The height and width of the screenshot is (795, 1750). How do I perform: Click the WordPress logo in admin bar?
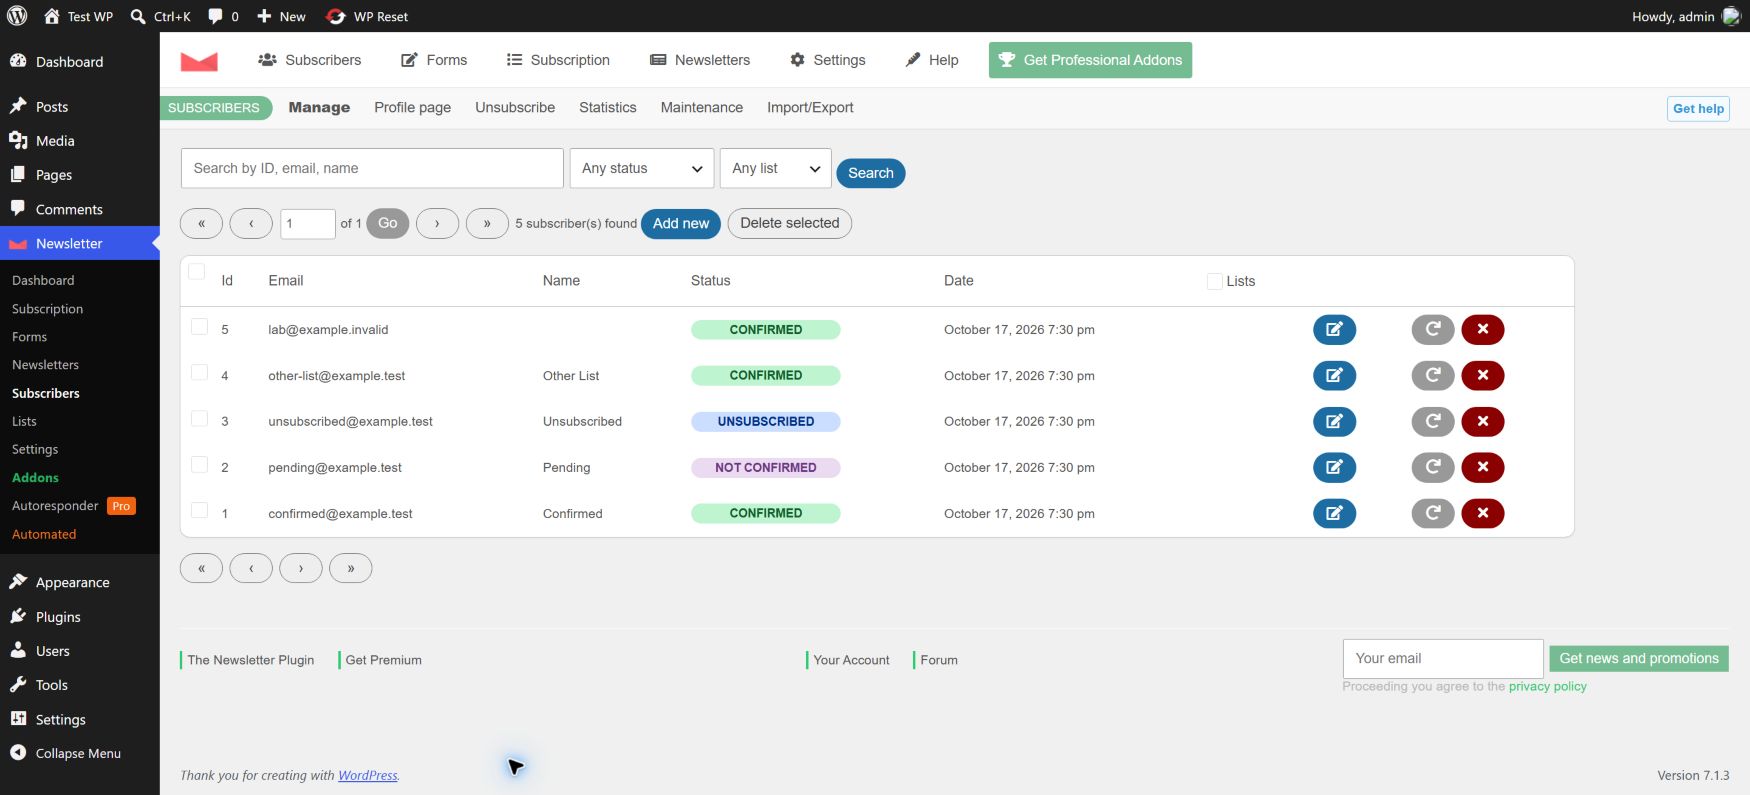(x=17, y=16)
